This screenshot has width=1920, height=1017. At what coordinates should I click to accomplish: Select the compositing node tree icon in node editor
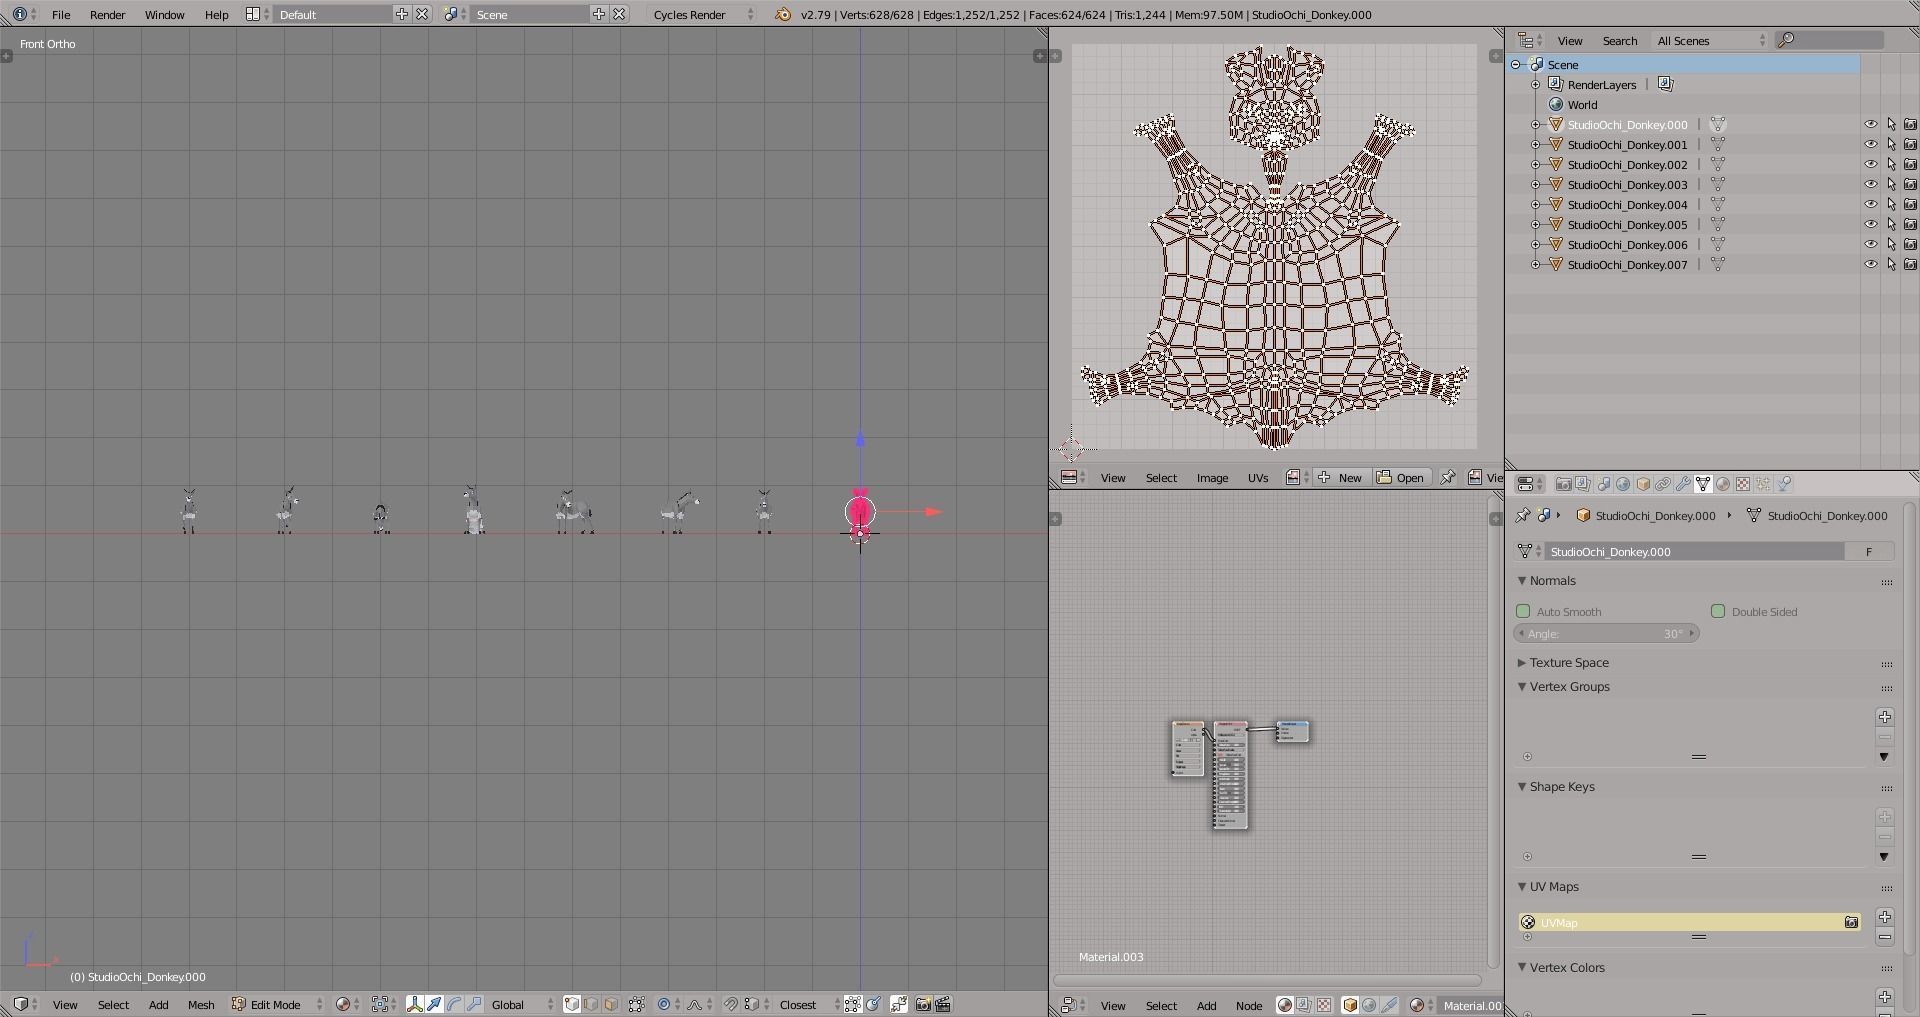click(1304, 1005)
